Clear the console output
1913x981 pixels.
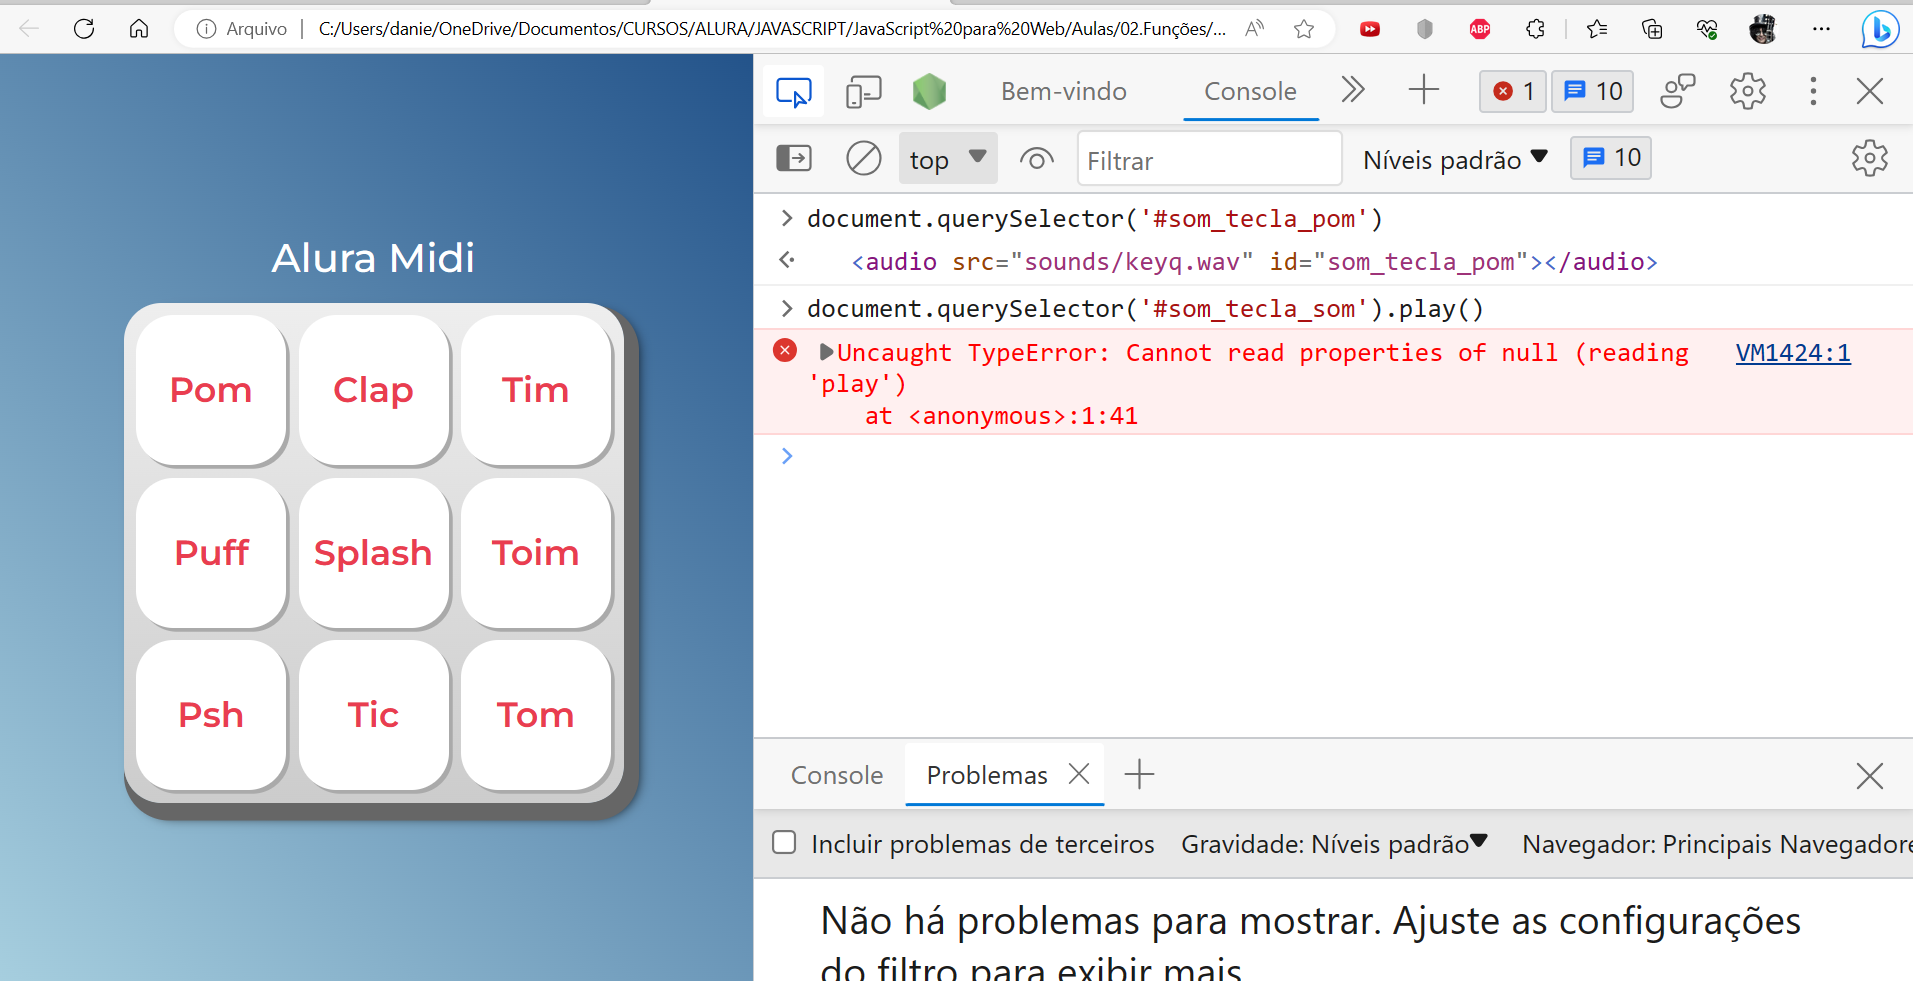point(864,159)
